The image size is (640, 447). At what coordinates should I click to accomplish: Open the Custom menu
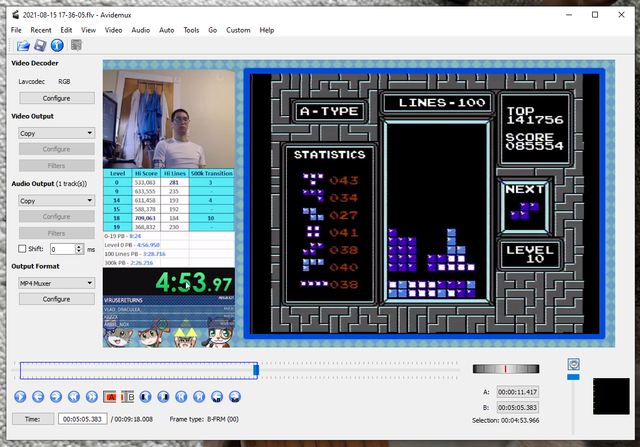[238, 30]
